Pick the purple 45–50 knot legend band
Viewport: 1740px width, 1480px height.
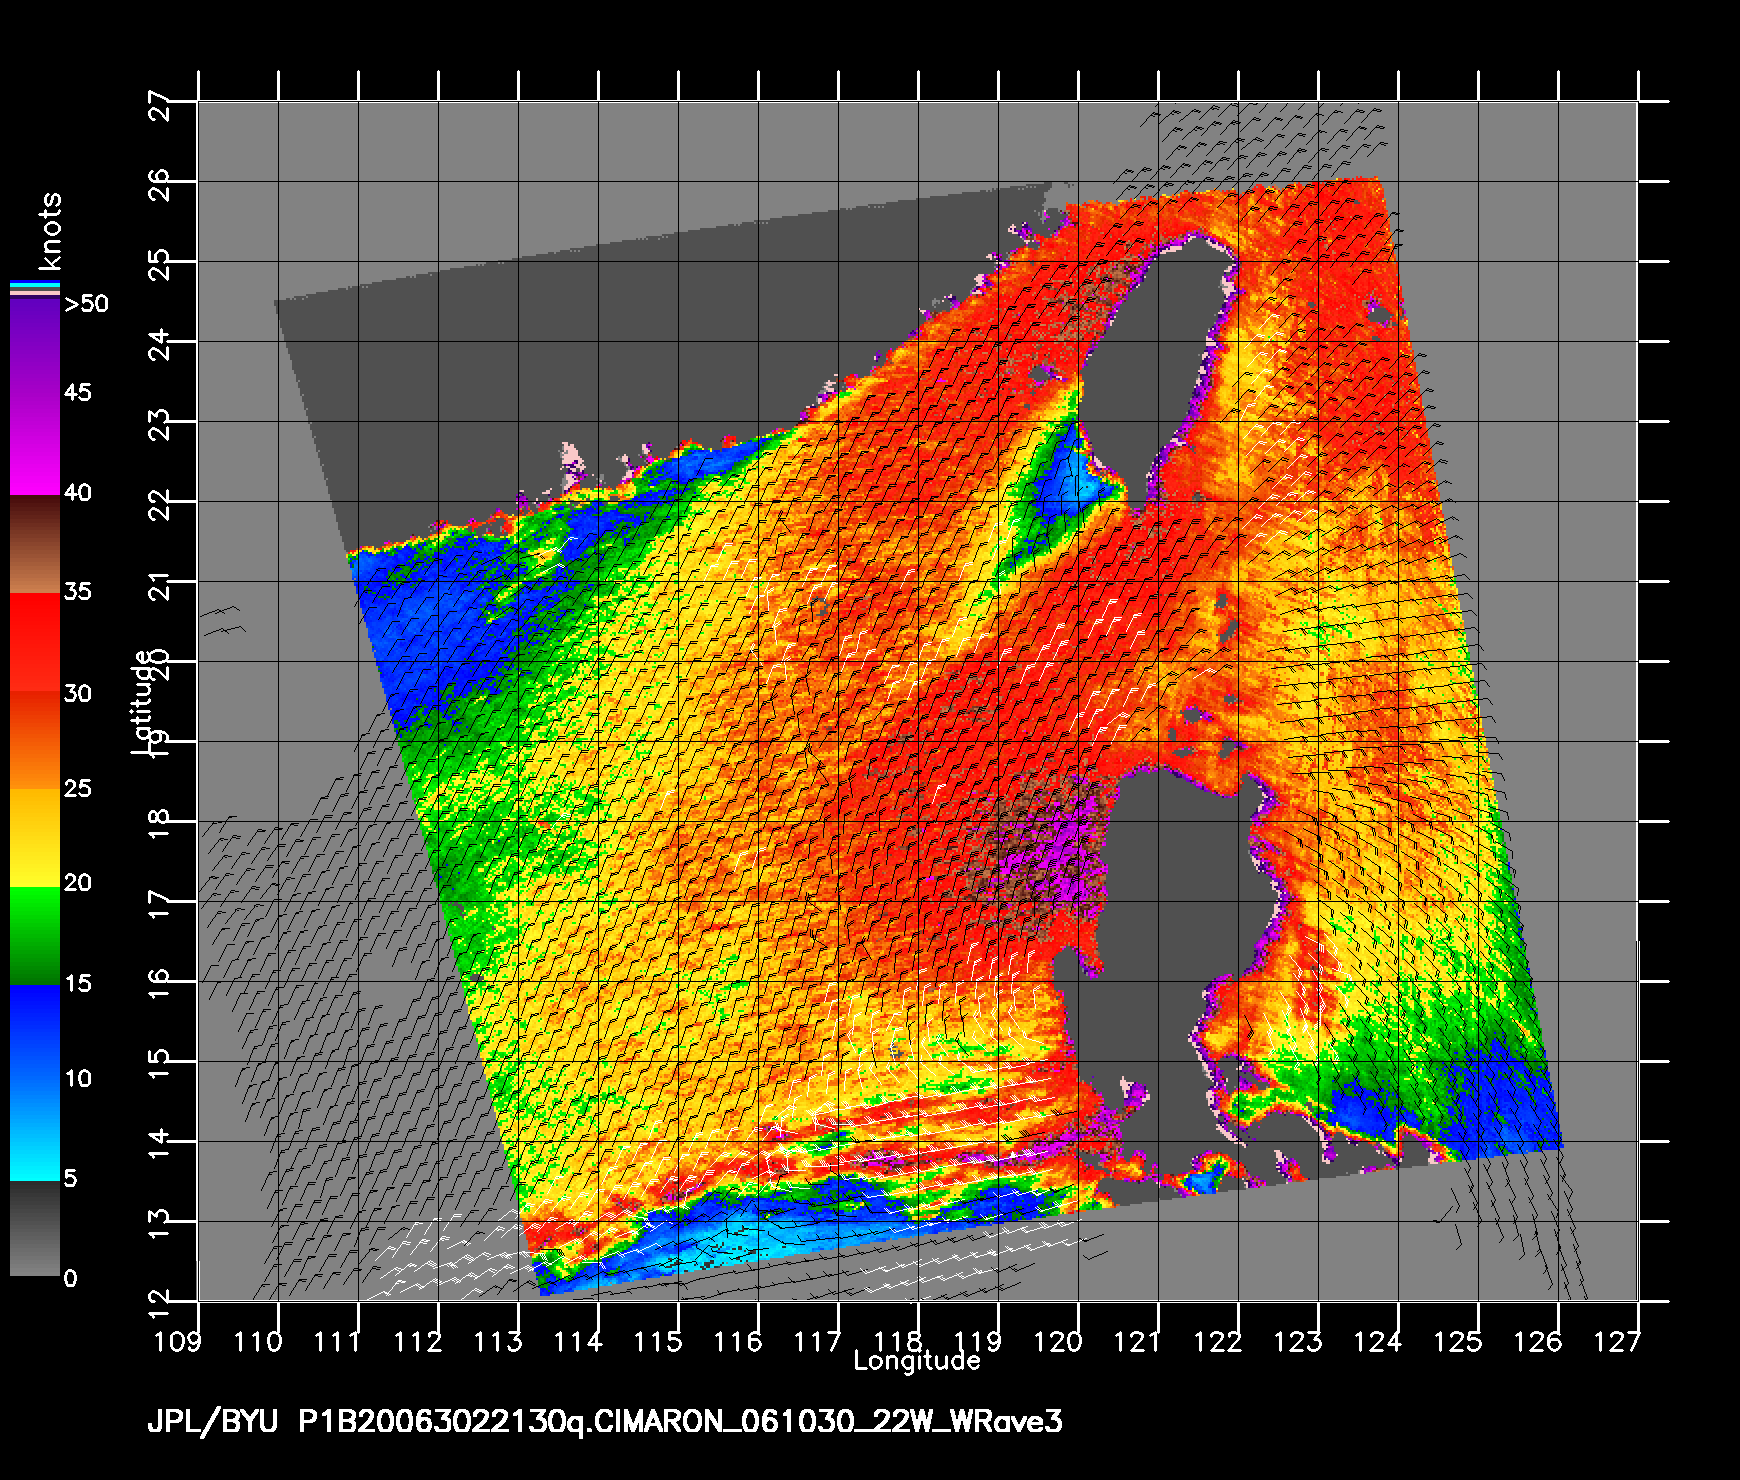pyautogui.click(x=35, y=348)
